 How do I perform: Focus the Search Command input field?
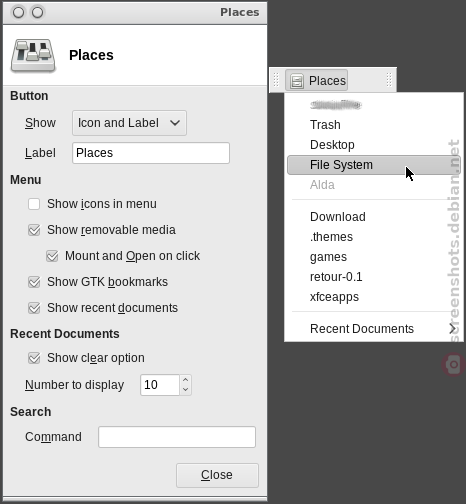tap(177, 437)
